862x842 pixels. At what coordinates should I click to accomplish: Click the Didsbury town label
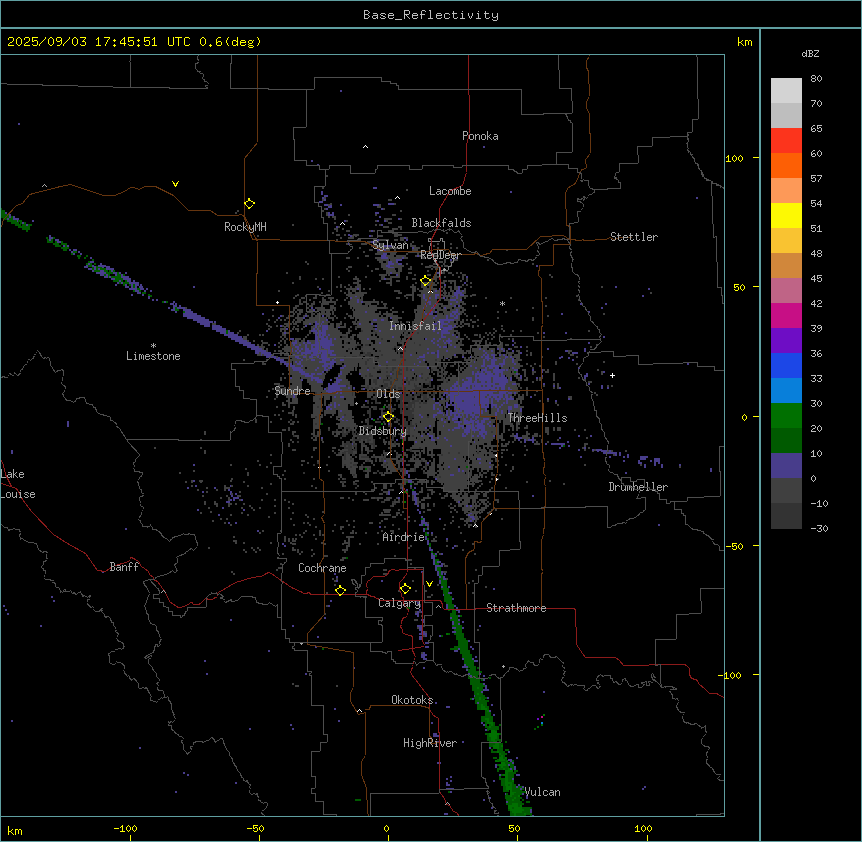383,431
